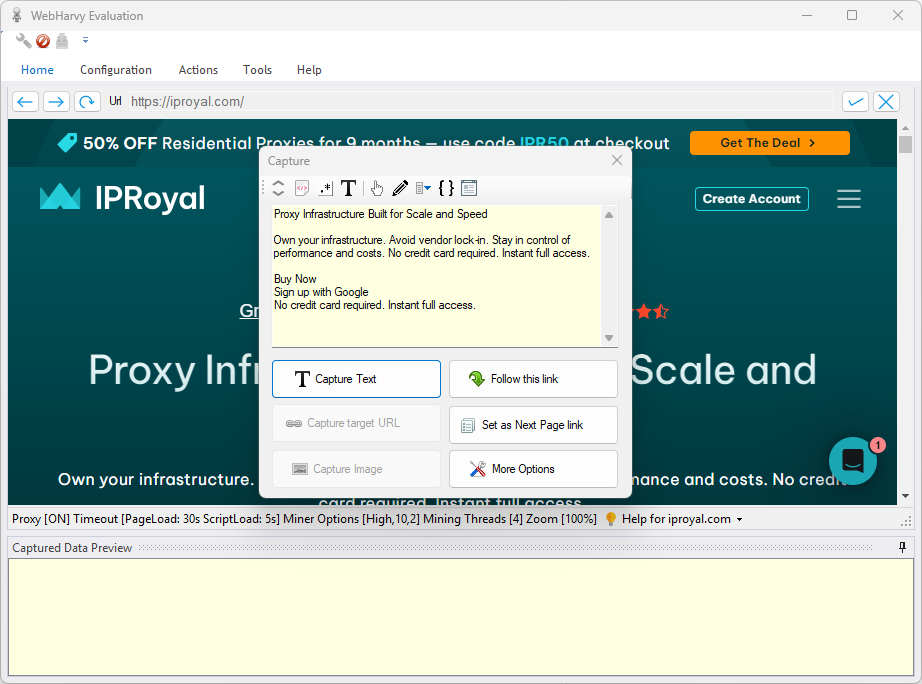922x684 pixels.
Task: Open the Configuration menu tab
Action: click(116, 70)
